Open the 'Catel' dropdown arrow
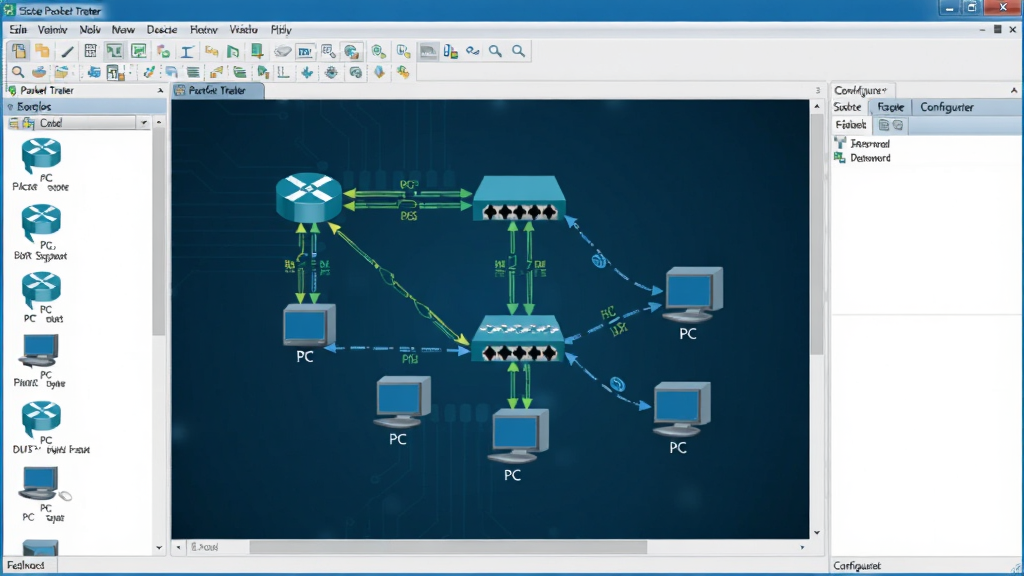 144,123
